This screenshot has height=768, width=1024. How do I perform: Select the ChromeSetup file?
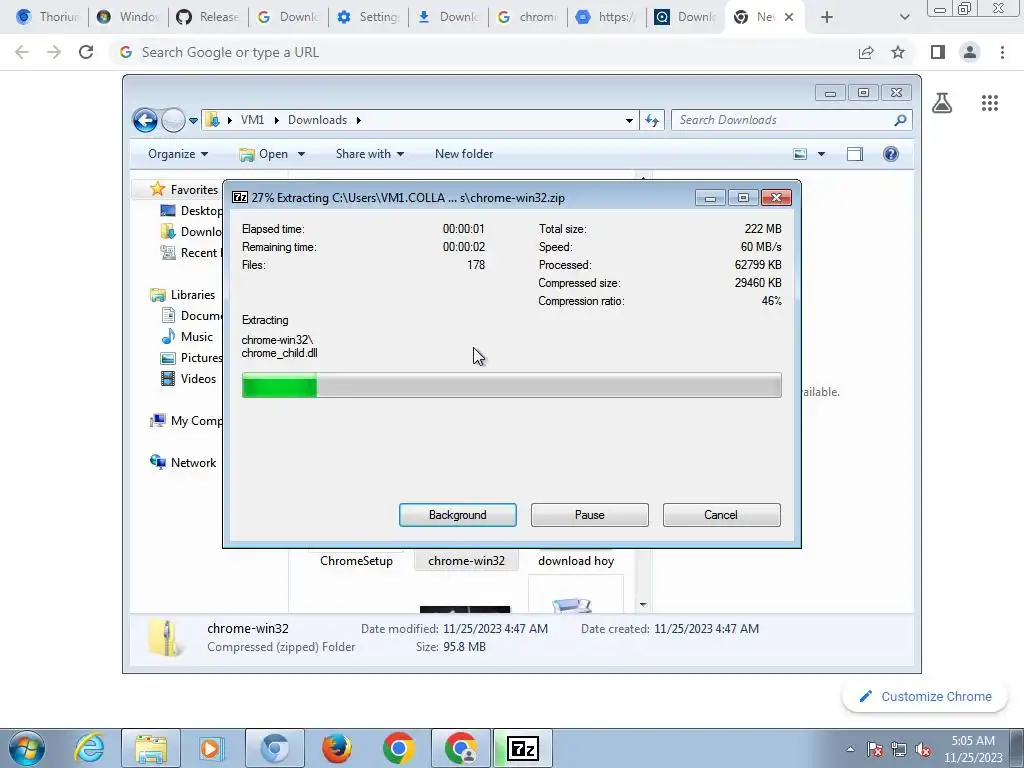tap(356, 560)
